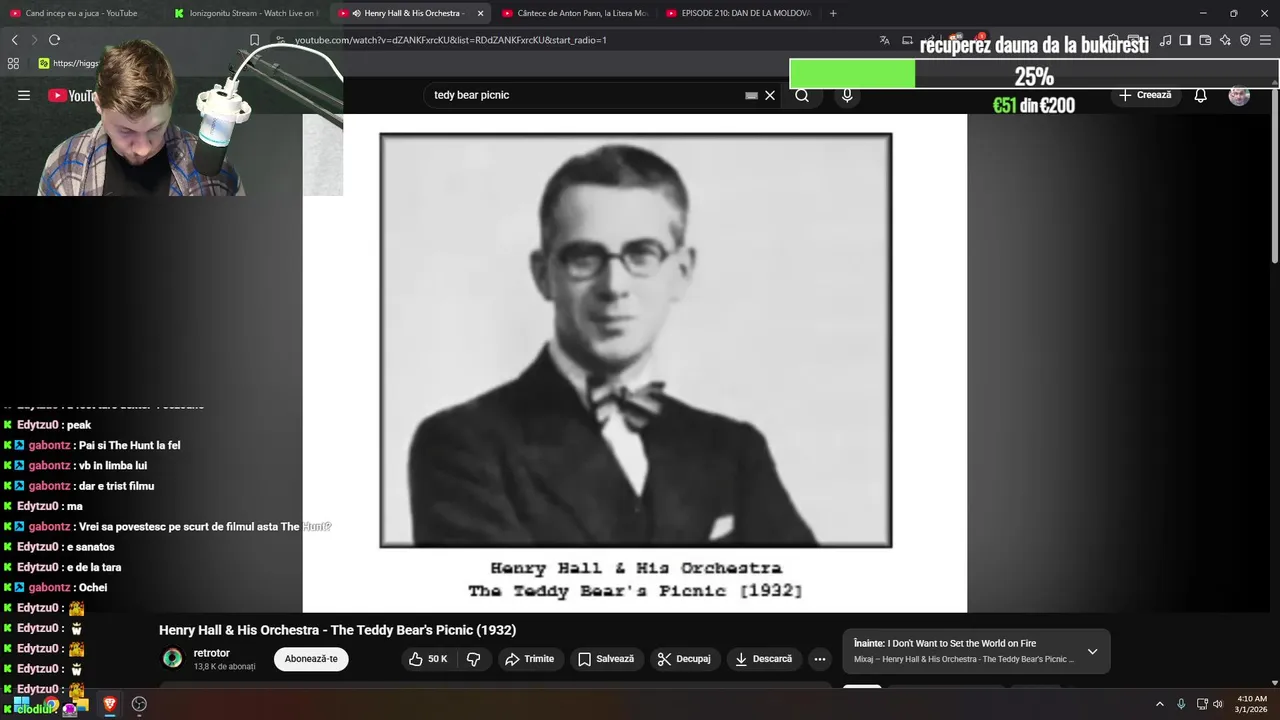Open the YouTube account avatar menu
The width and height of the screenshot is (1280, 720).
point(1239,95)
